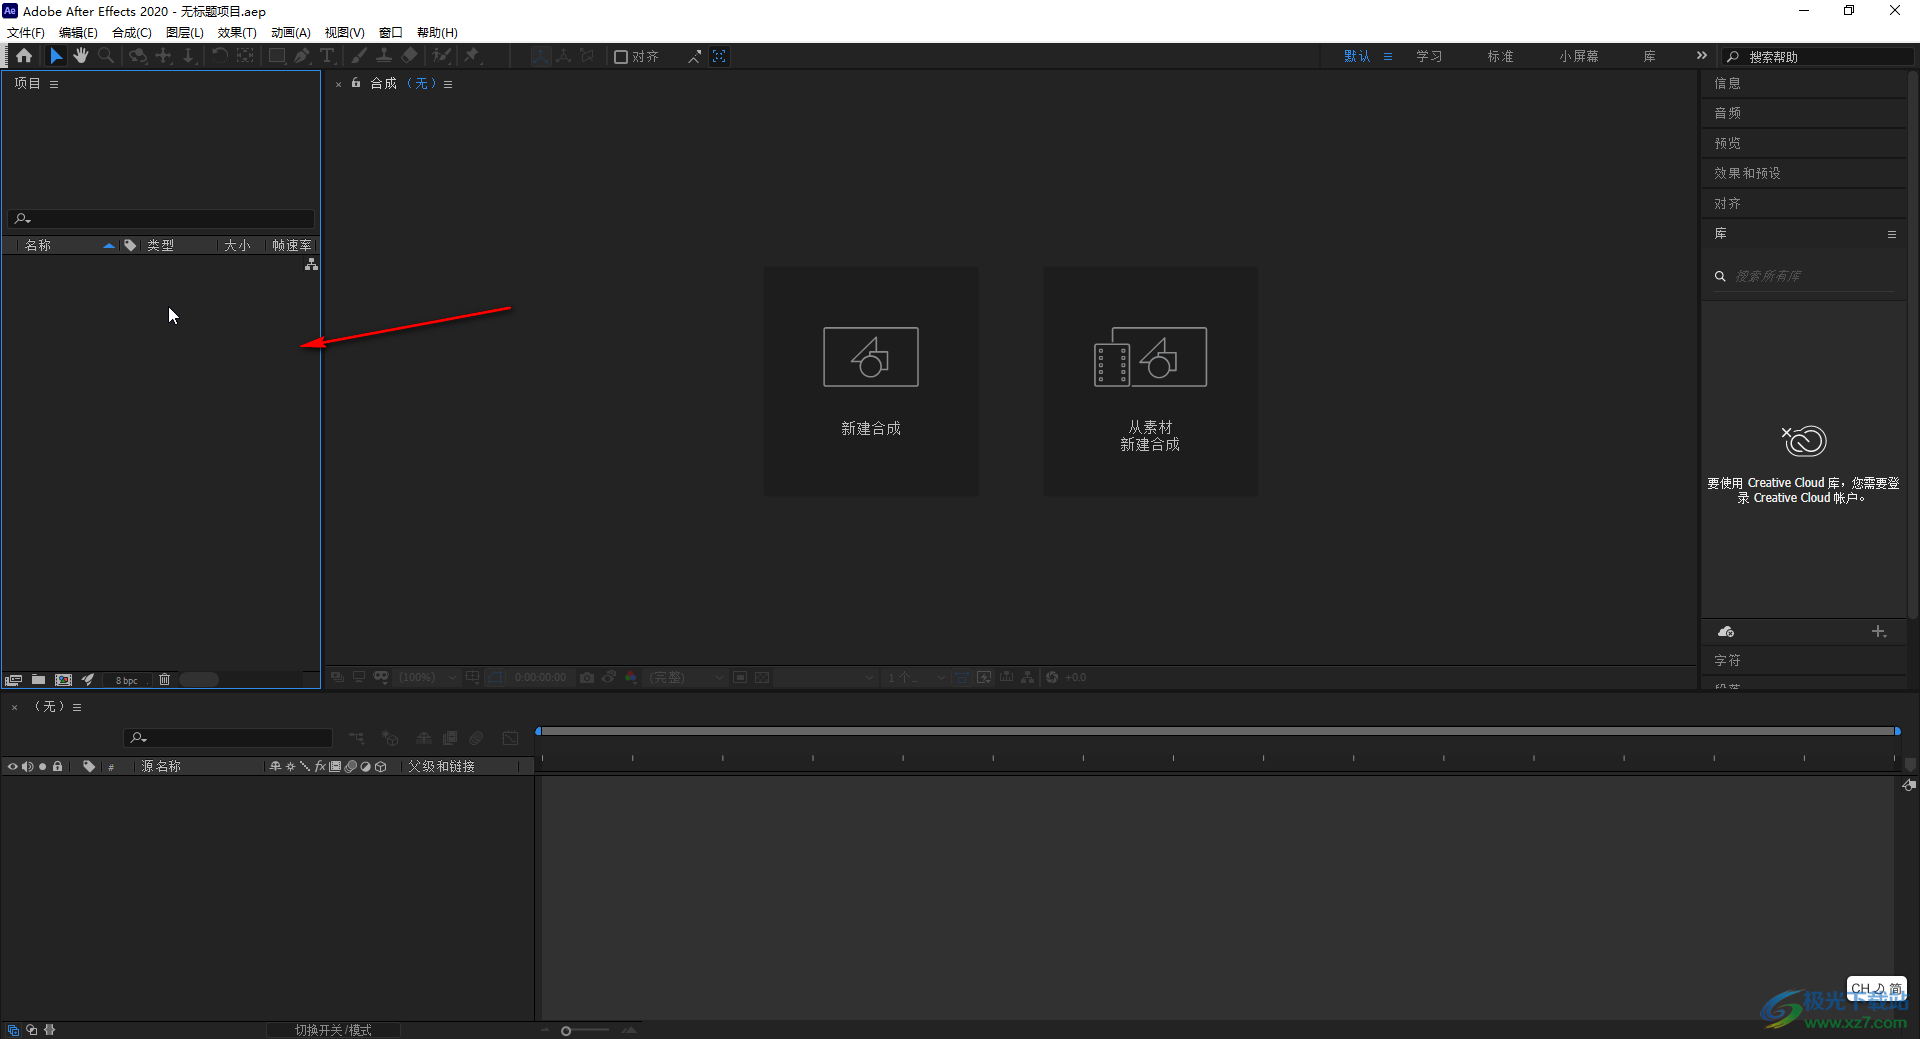Open the 图层(L) menu

[185, 32]
